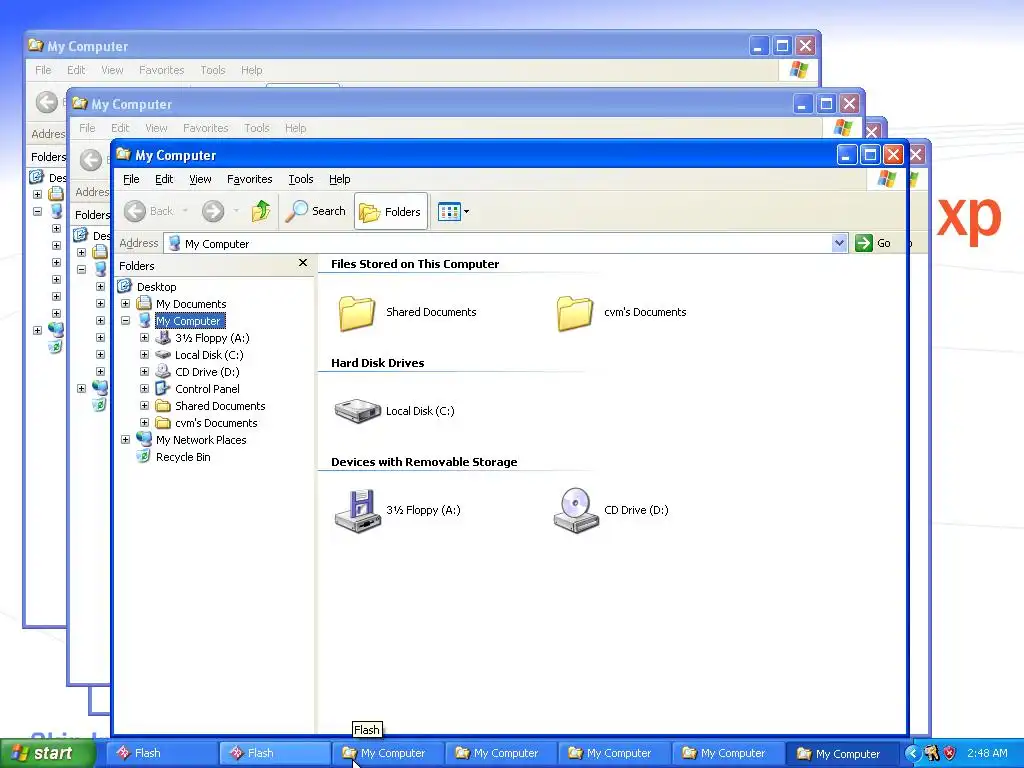Click the Go button next to Address

(873, 243)
